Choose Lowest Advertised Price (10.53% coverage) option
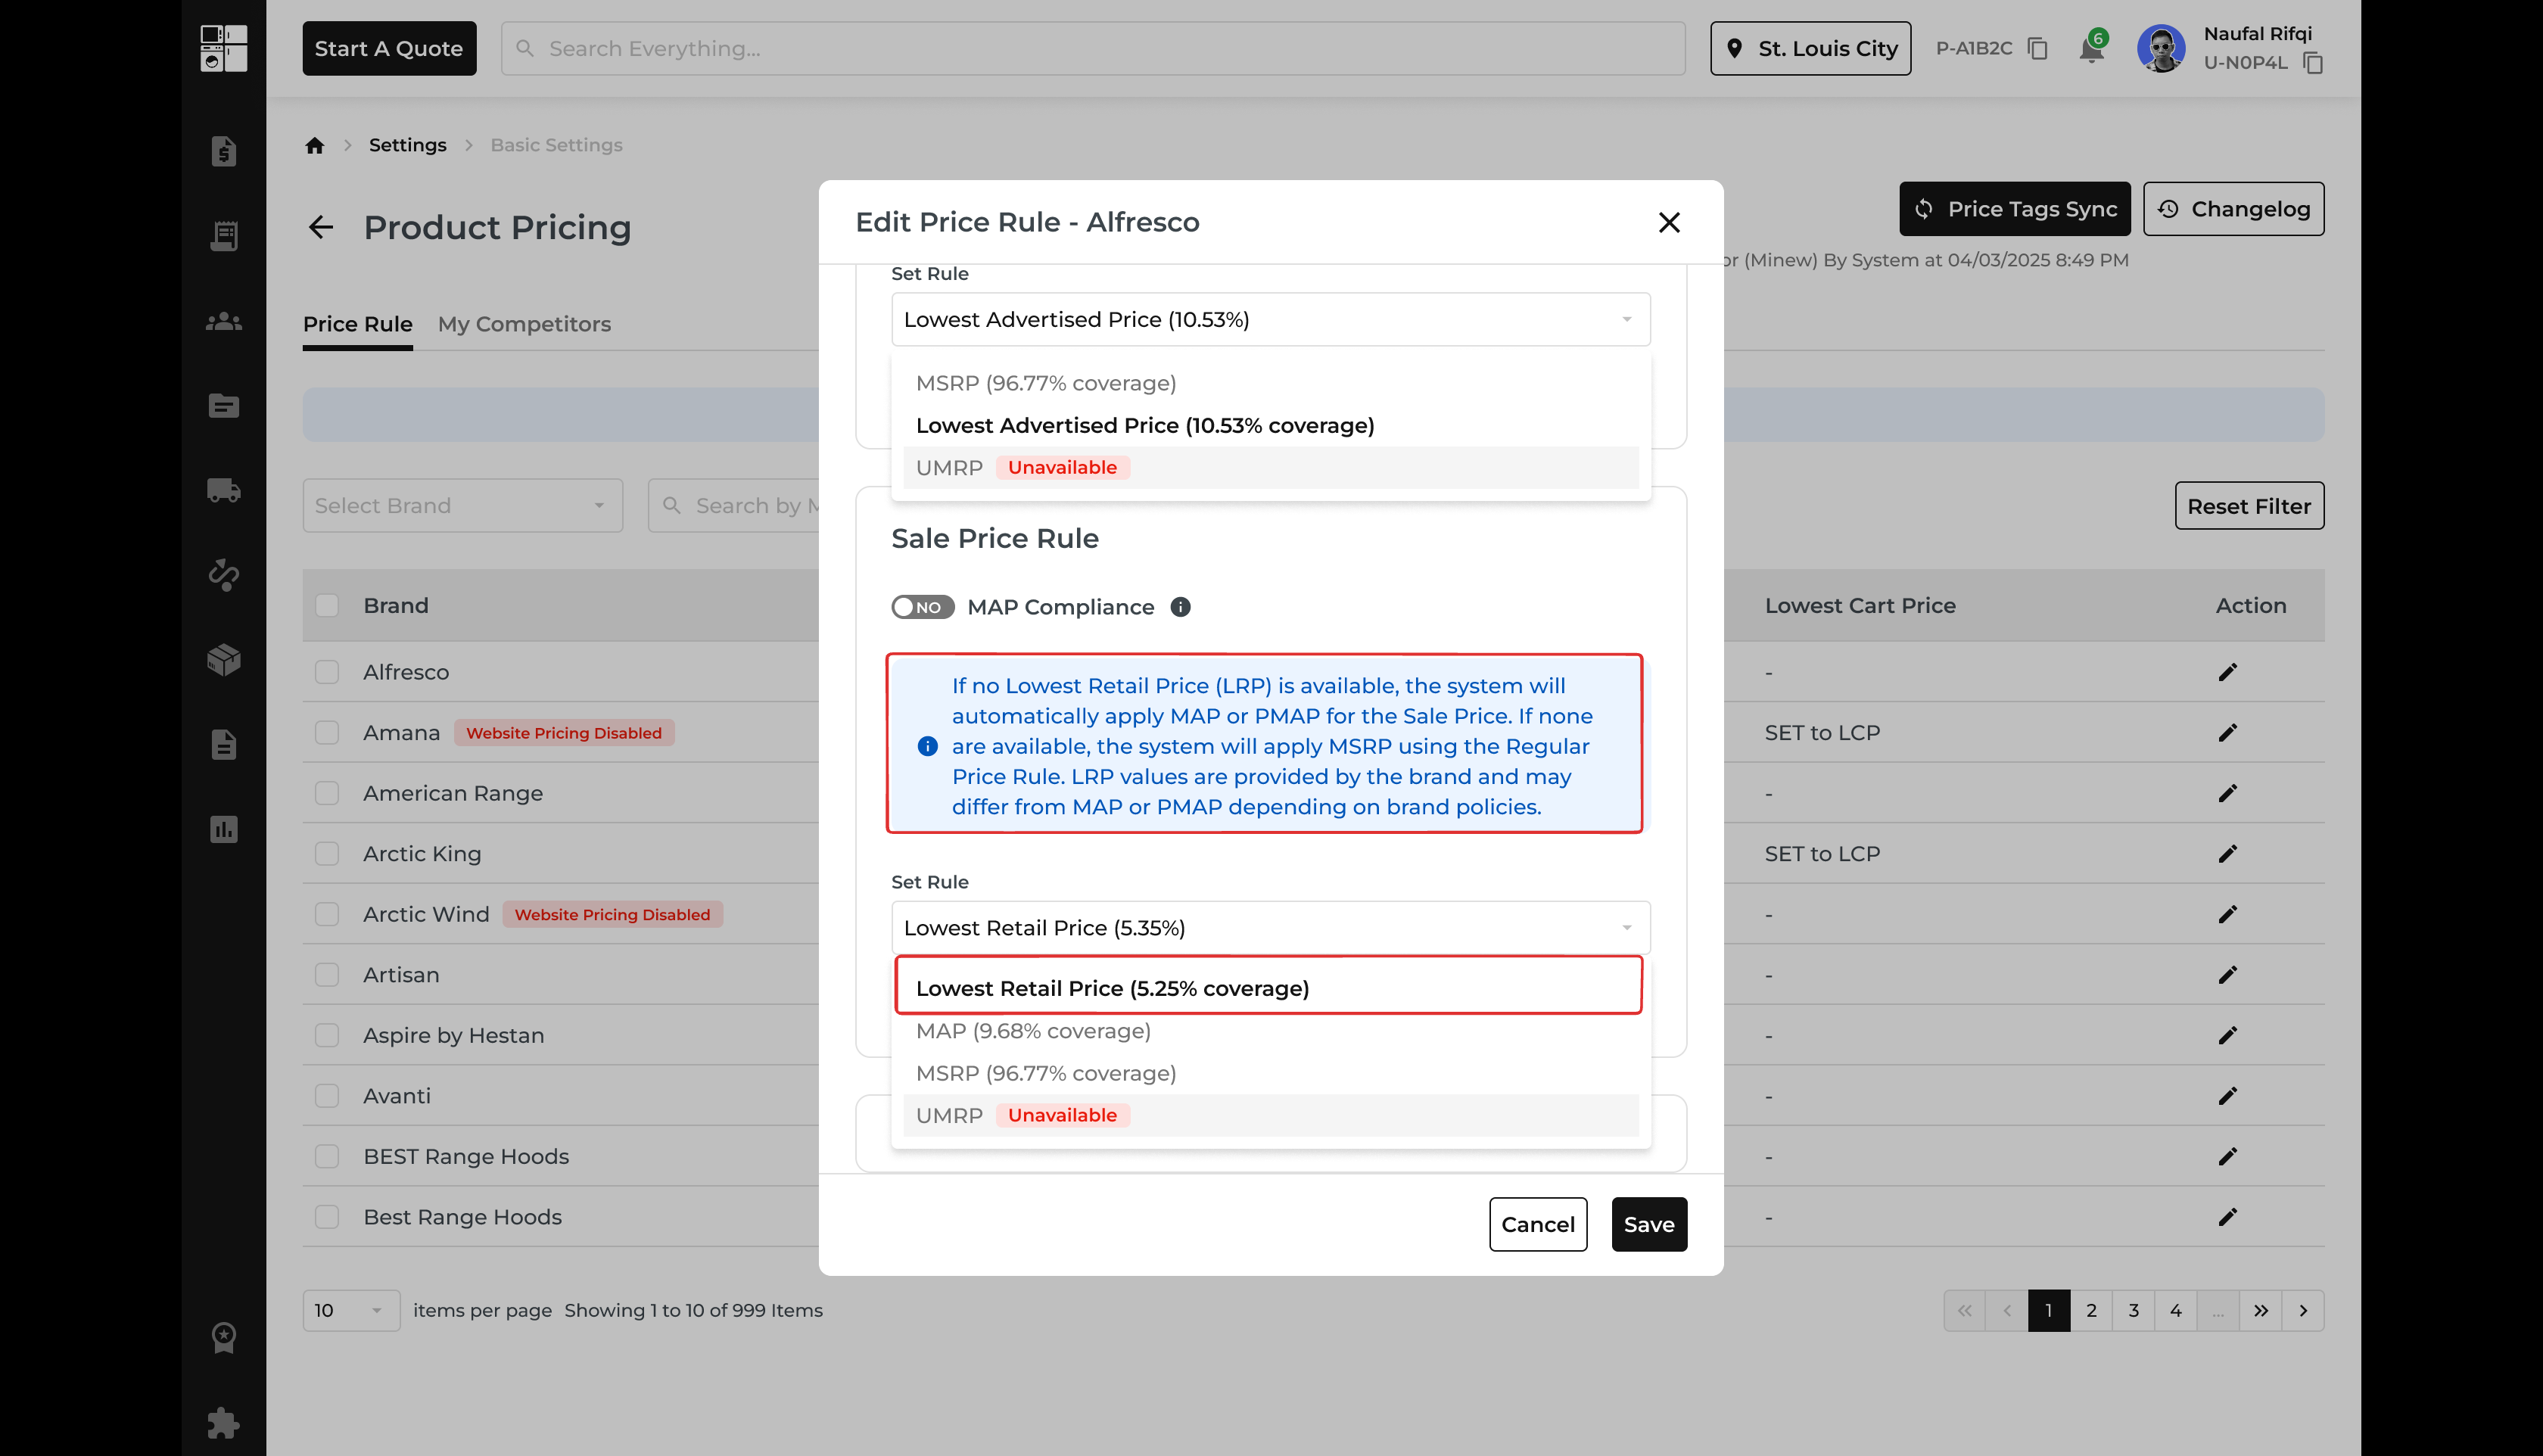The width and height of the screenshot is (2543, 1456). tap(1270, 425)
